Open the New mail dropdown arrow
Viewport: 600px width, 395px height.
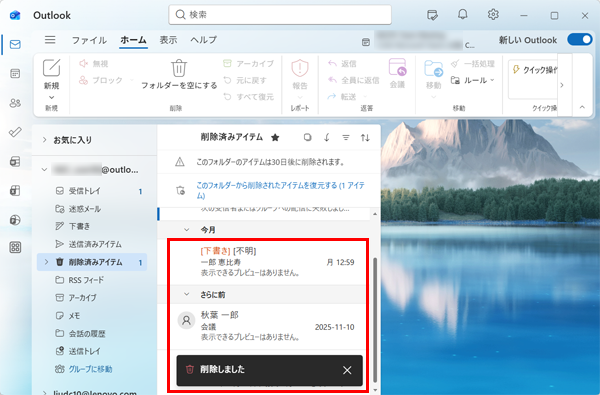point(51,97)
